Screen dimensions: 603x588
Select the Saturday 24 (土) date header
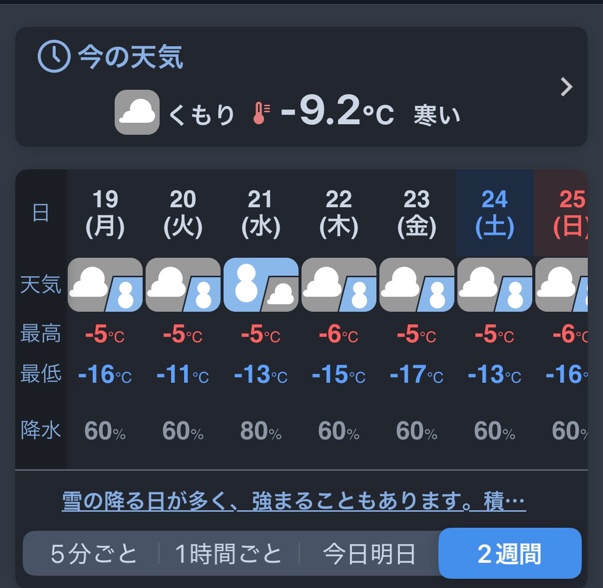pyautogui.click(x=494, y=212)
